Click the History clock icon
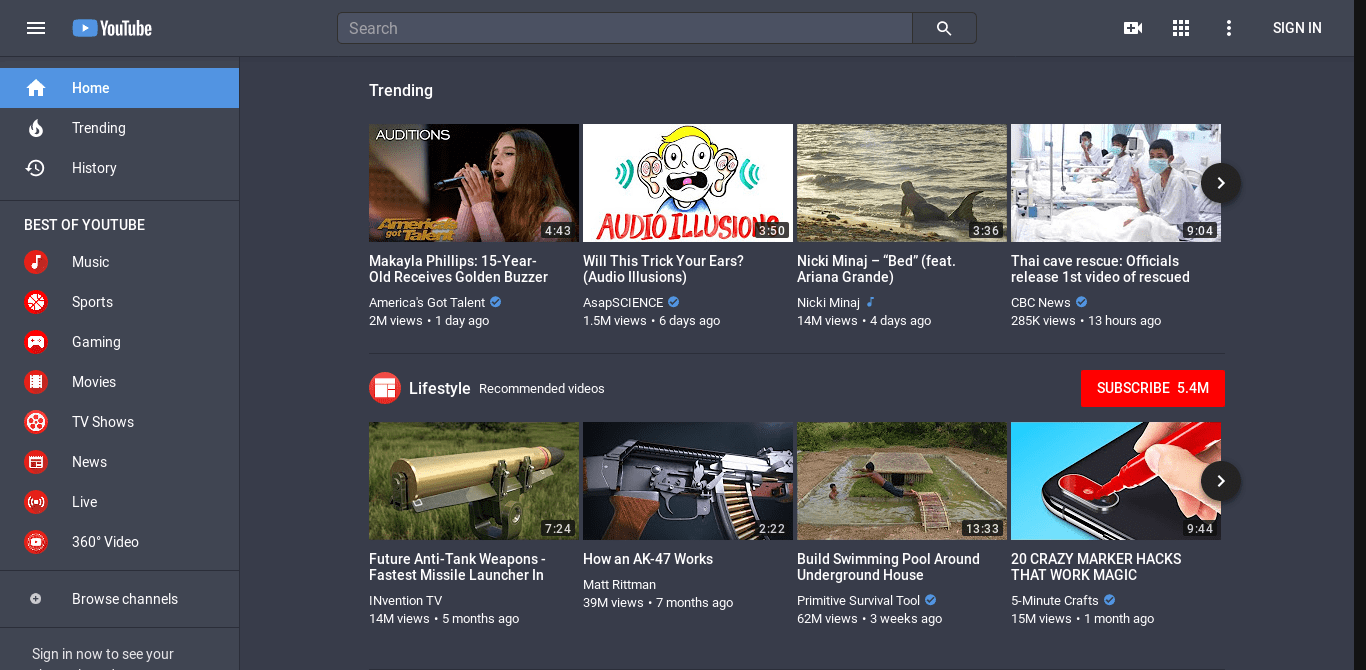Image resolution: width=1366 pixels, height=670 pixels. 36,168
